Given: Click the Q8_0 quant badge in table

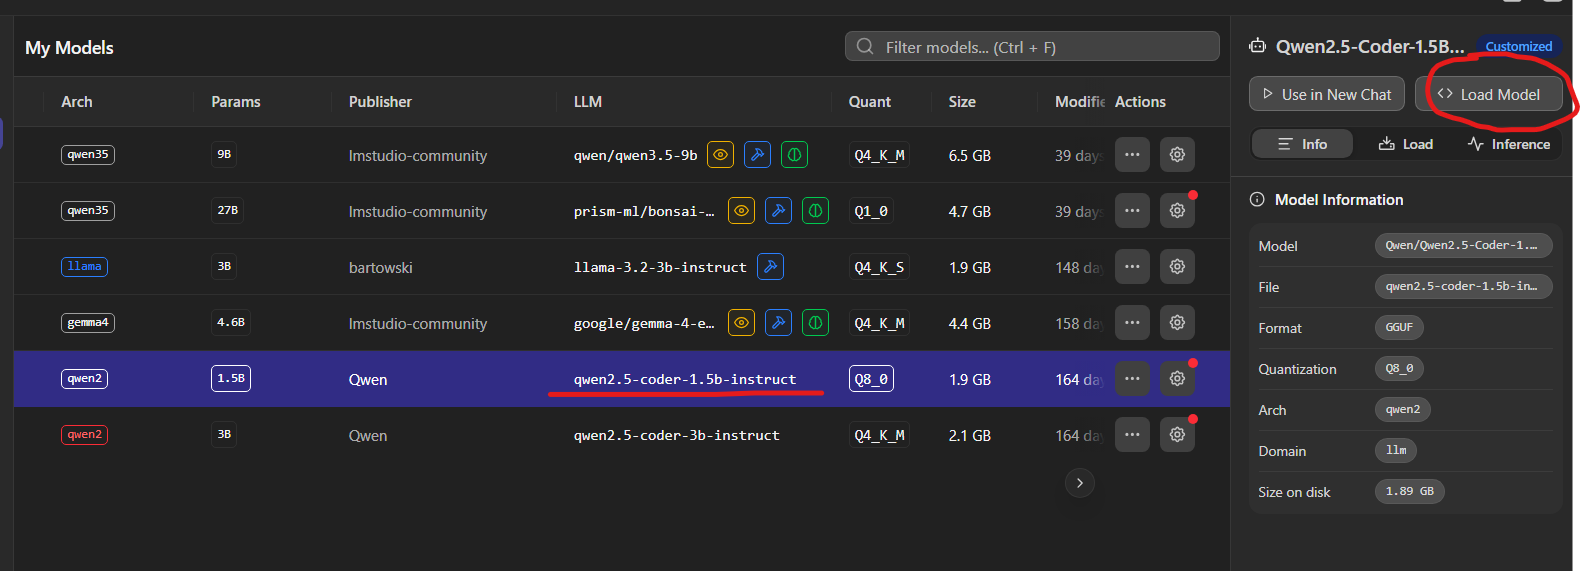Looking at the screenshot, I should pyautogui.click(x=871, y=379).
